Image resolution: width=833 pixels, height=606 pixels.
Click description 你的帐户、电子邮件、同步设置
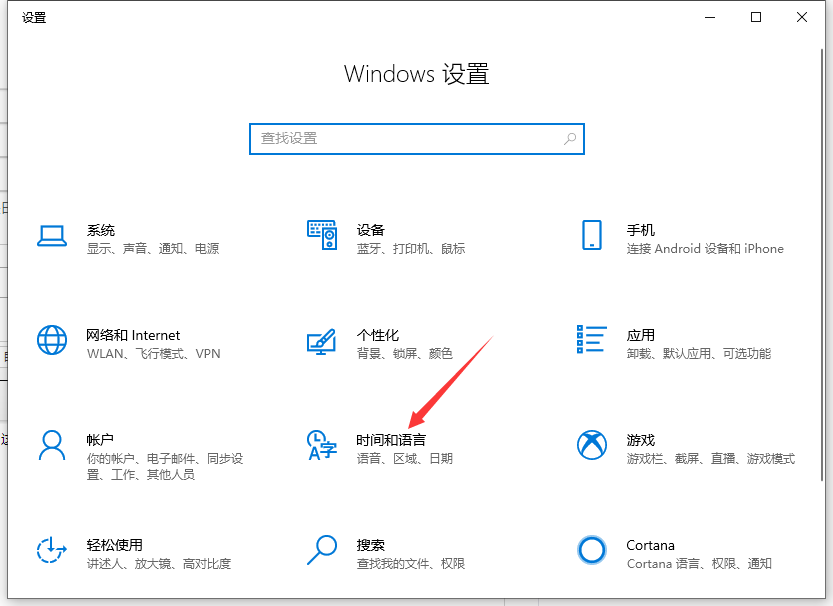coord(165,466)
